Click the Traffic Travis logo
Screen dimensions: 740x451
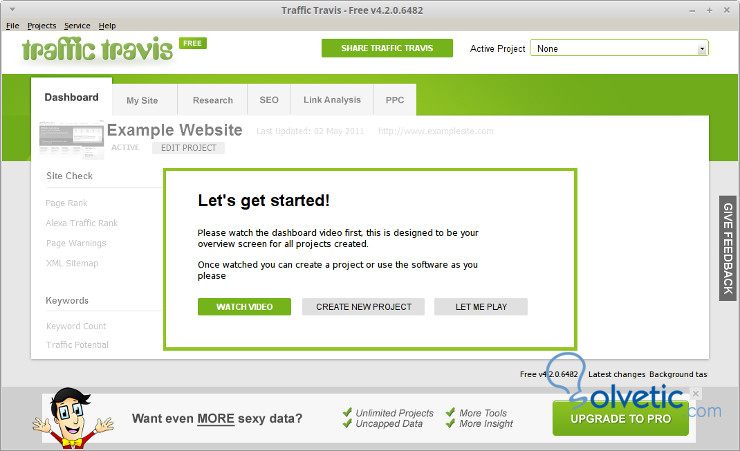click(98, 49)
